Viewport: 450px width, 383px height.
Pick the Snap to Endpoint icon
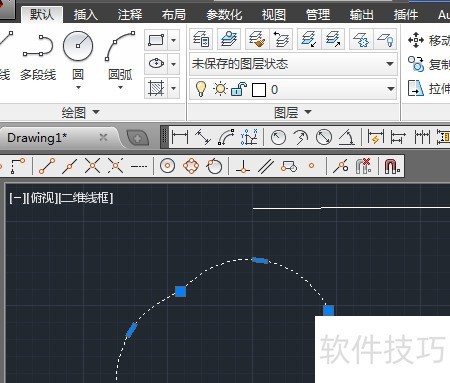pyautogui.click(x=47, y=166)
